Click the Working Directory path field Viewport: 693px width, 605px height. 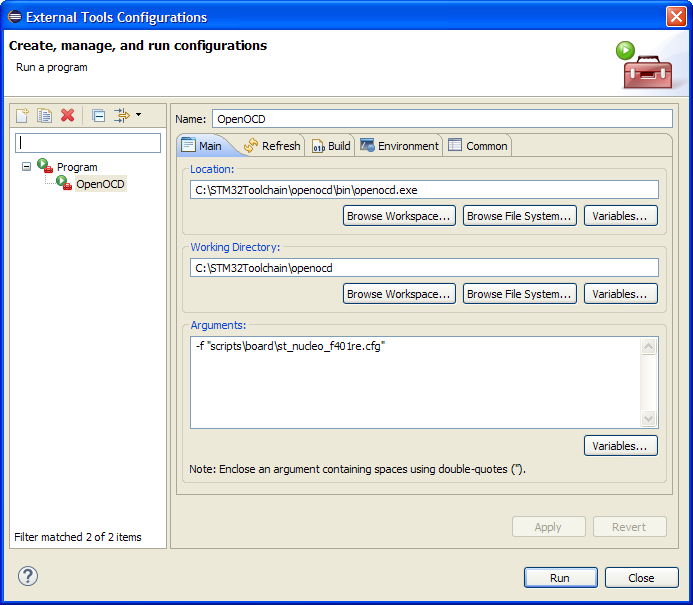424,268
